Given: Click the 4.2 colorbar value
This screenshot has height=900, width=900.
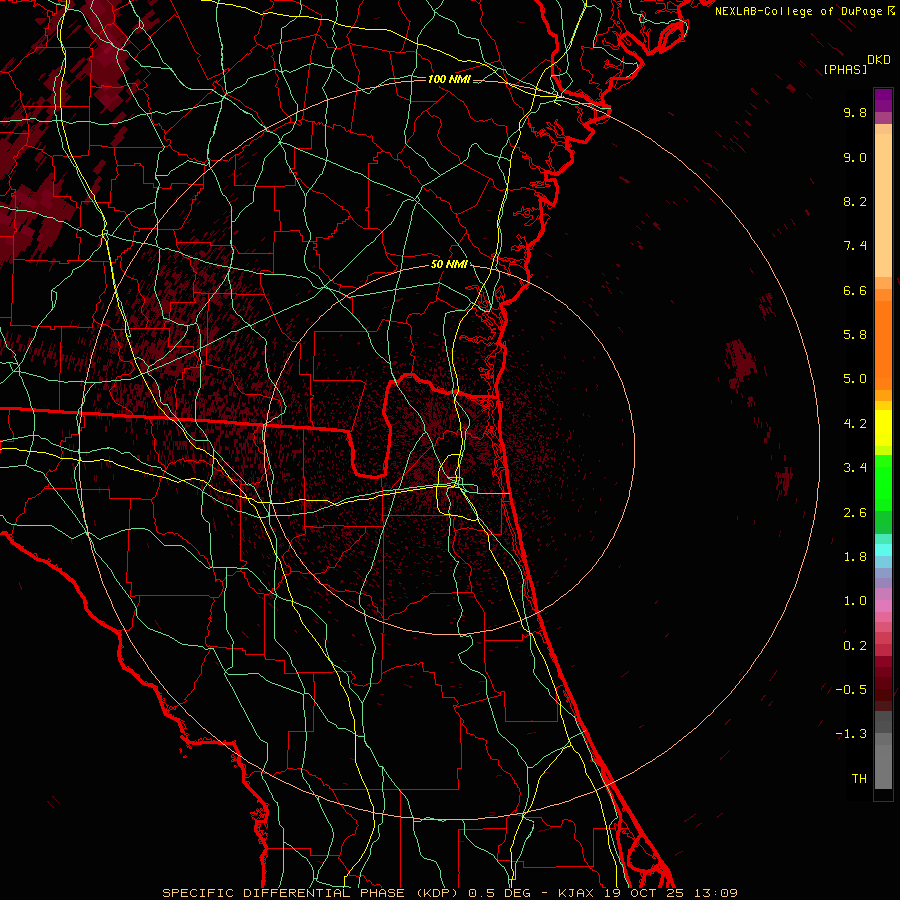Looking at the screenshot, I should [855, 424].
